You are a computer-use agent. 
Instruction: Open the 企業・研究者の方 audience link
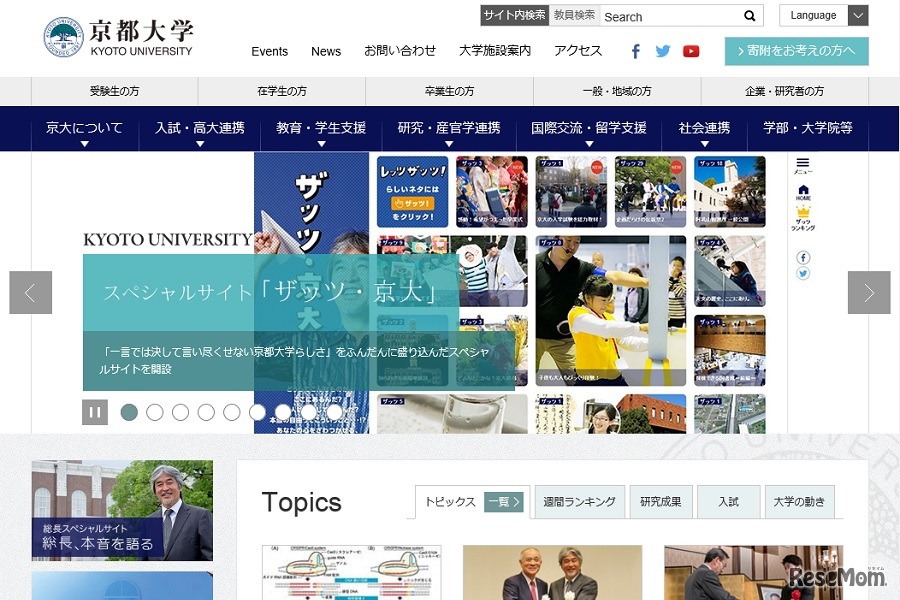[785, 91]
